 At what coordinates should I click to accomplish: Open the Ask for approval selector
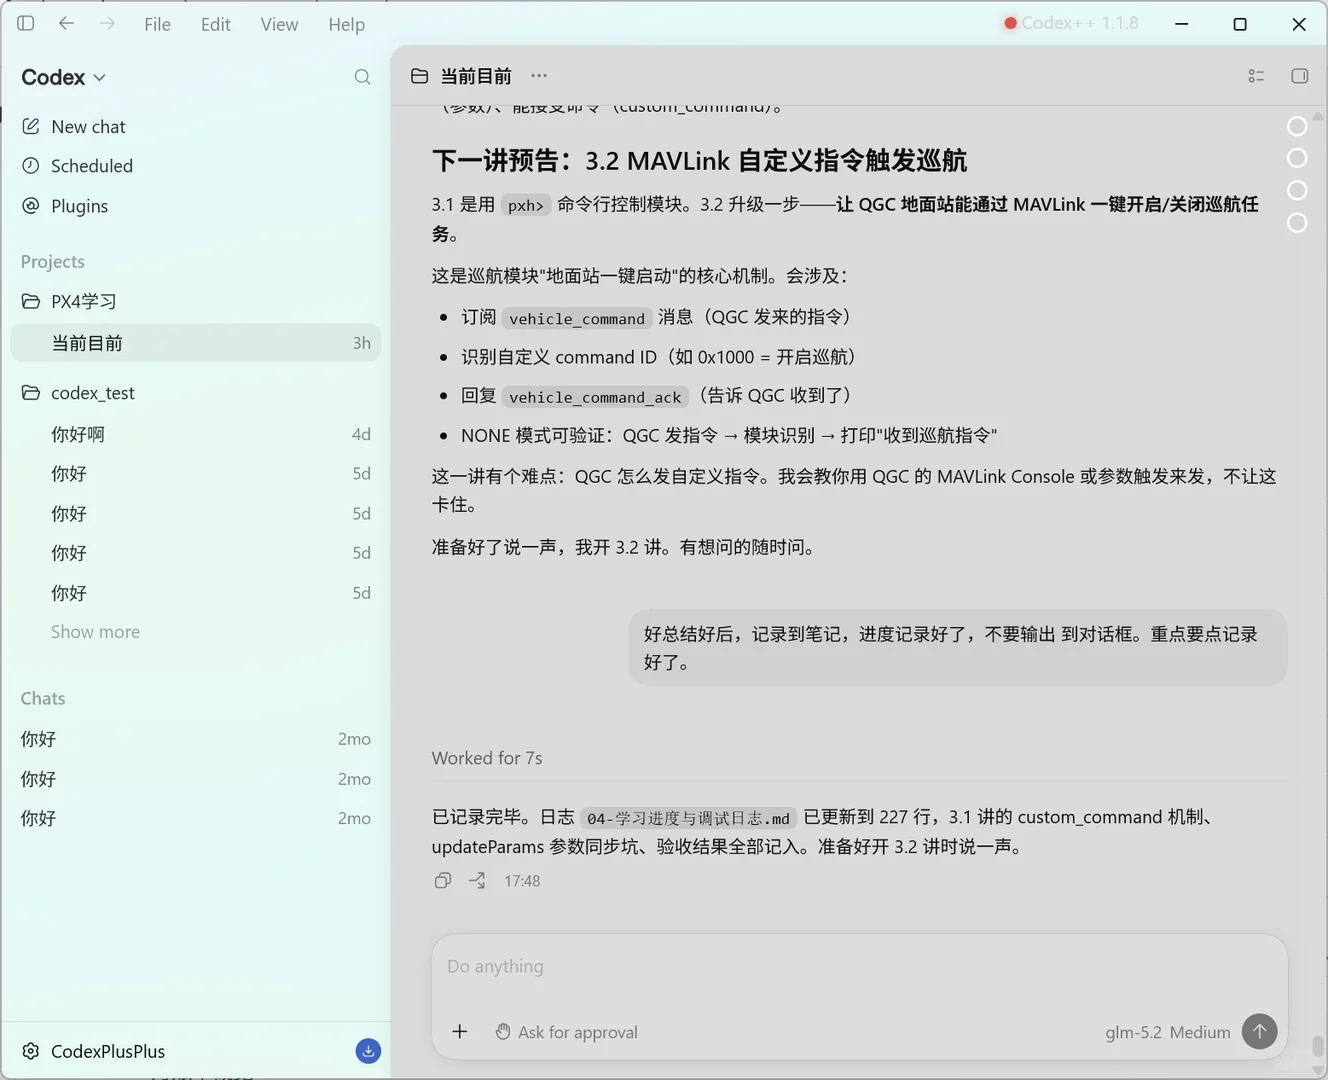(567, 1032)
